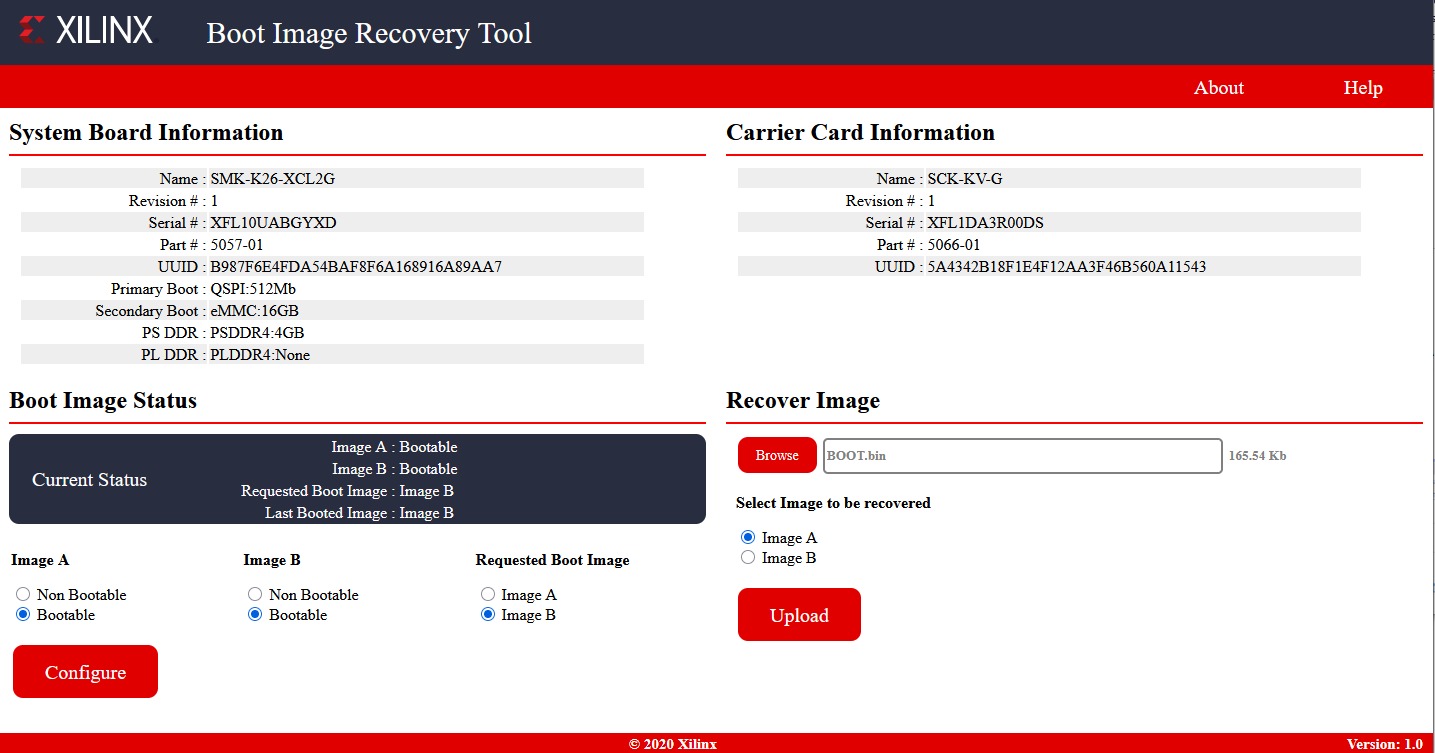Choose Image A as Requested Boot Image
This screenshot has height=753, width=1435.
[488, 595]
